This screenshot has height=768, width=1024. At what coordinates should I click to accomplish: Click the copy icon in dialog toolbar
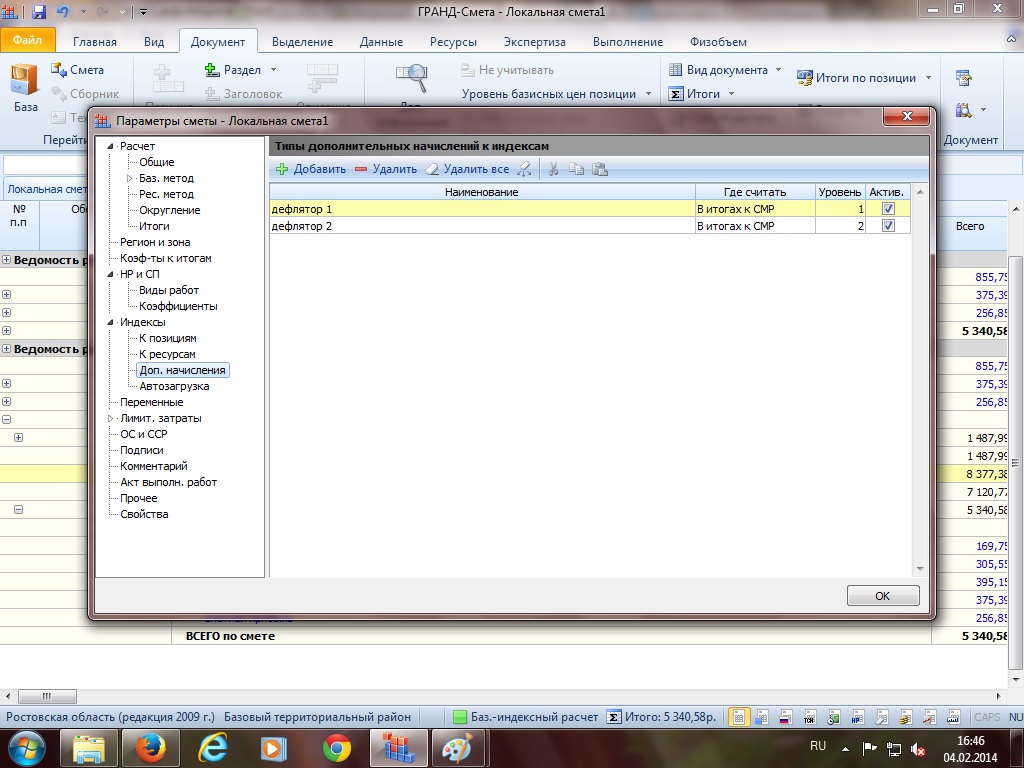point(576,169)
